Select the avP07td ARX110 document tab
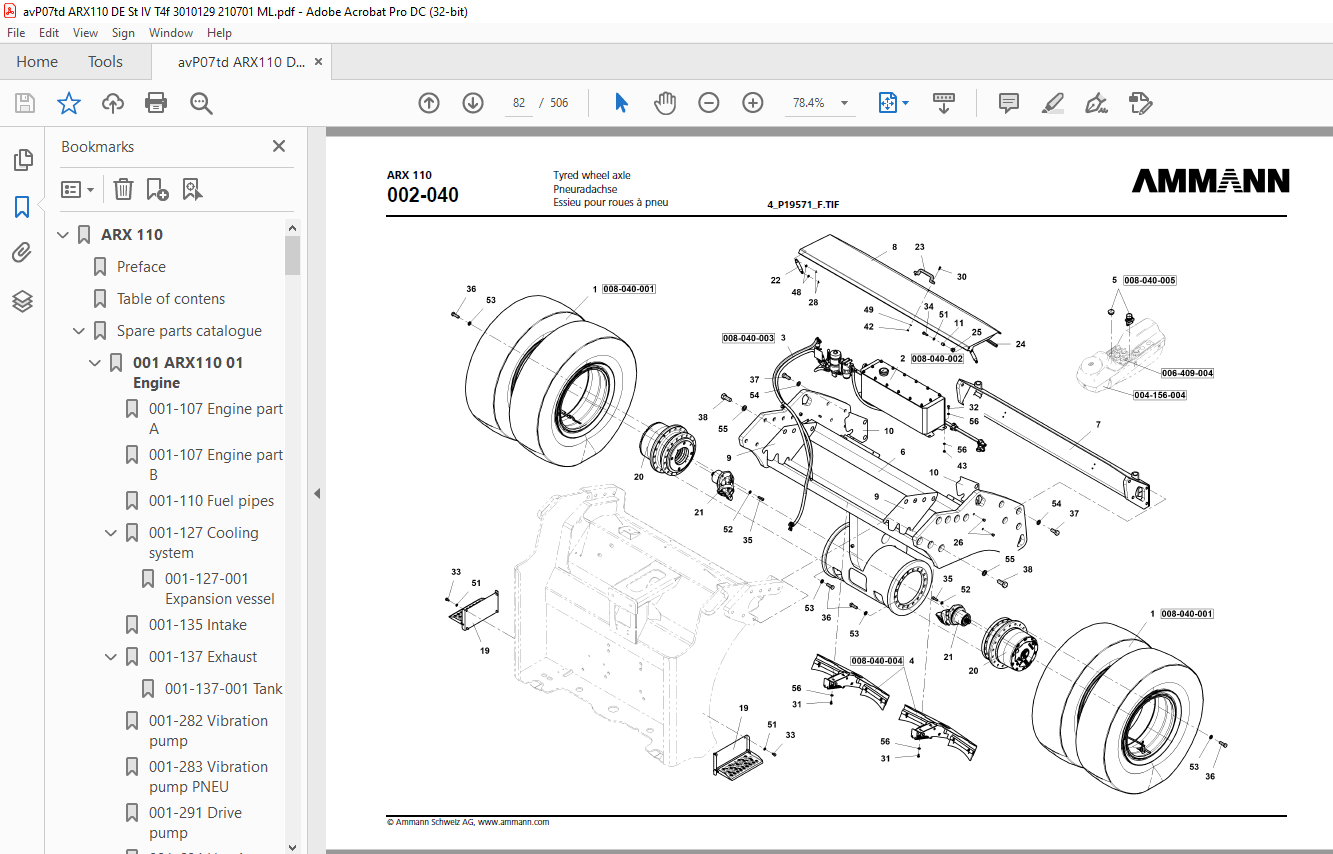1333x854 pixels. [x=241, y=62]
